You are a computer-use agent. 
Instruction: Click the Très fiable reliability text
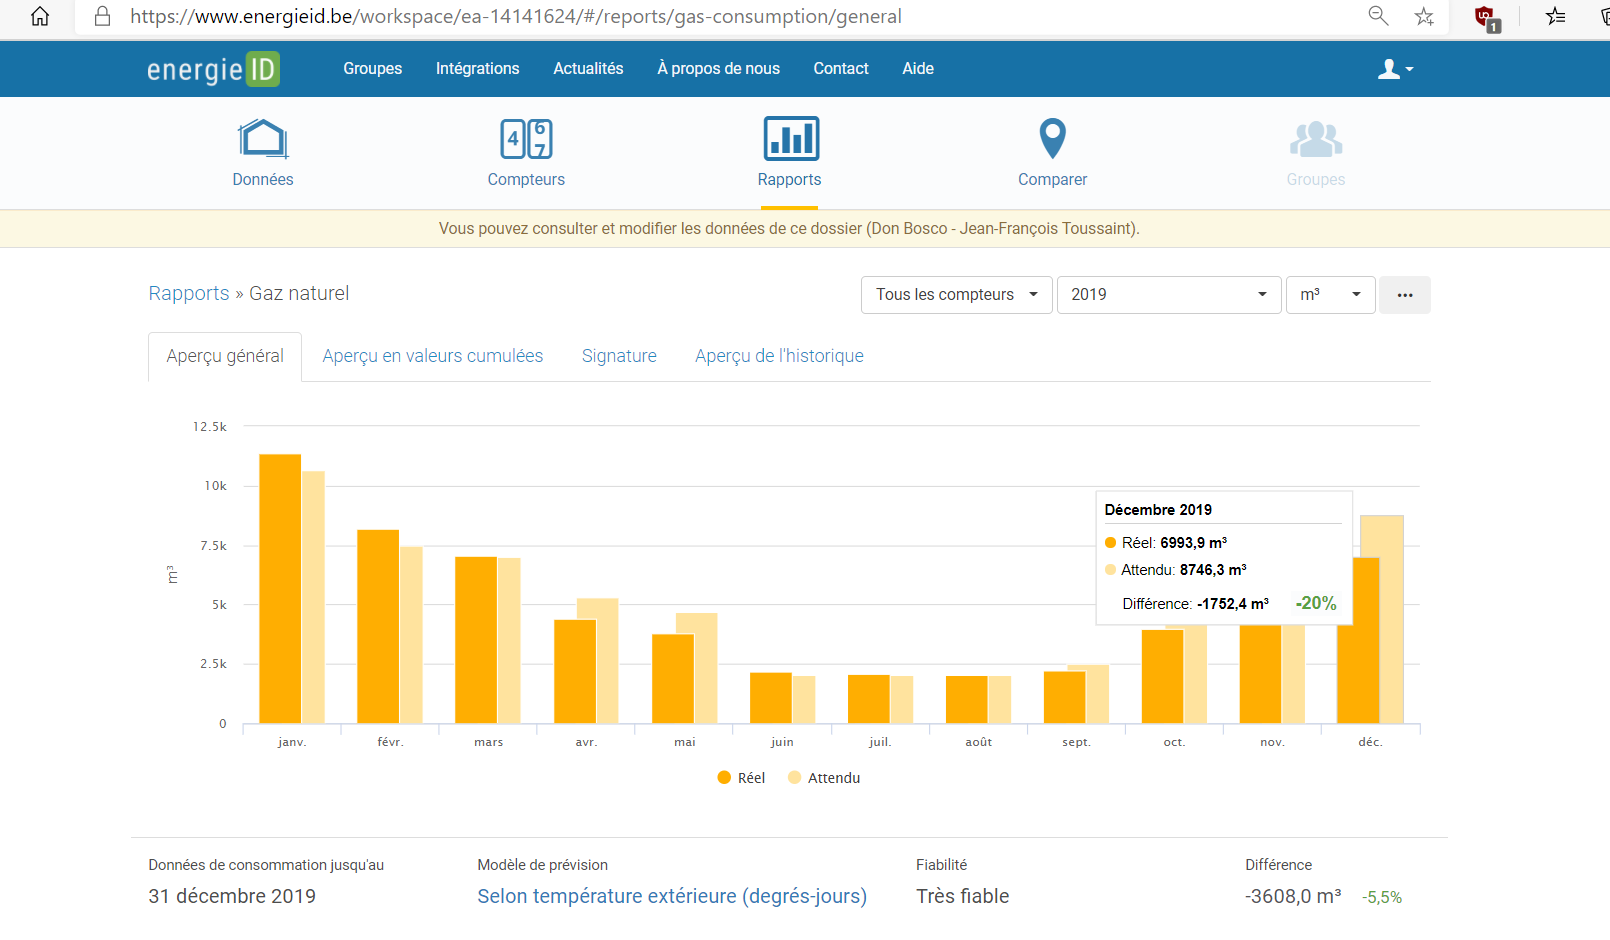(962, 896)
